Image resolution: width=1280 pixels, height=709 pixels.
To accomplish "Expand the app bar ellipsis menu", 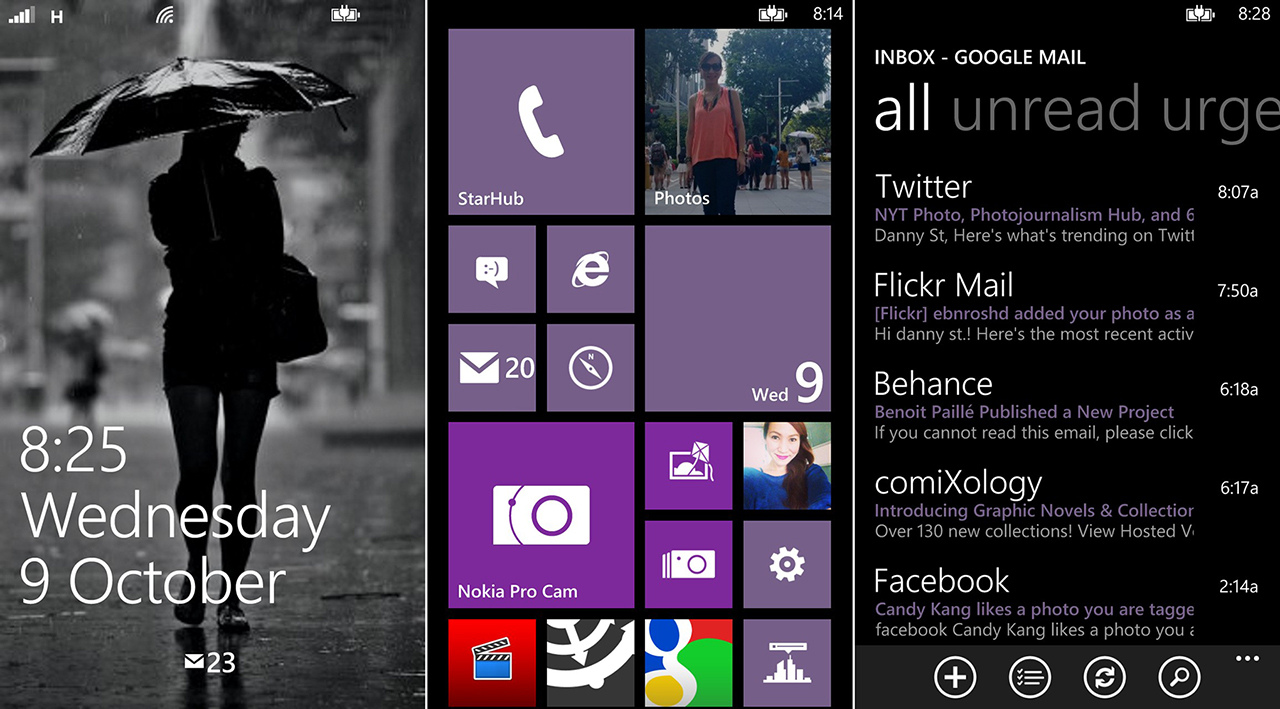I will point(1246,658).
